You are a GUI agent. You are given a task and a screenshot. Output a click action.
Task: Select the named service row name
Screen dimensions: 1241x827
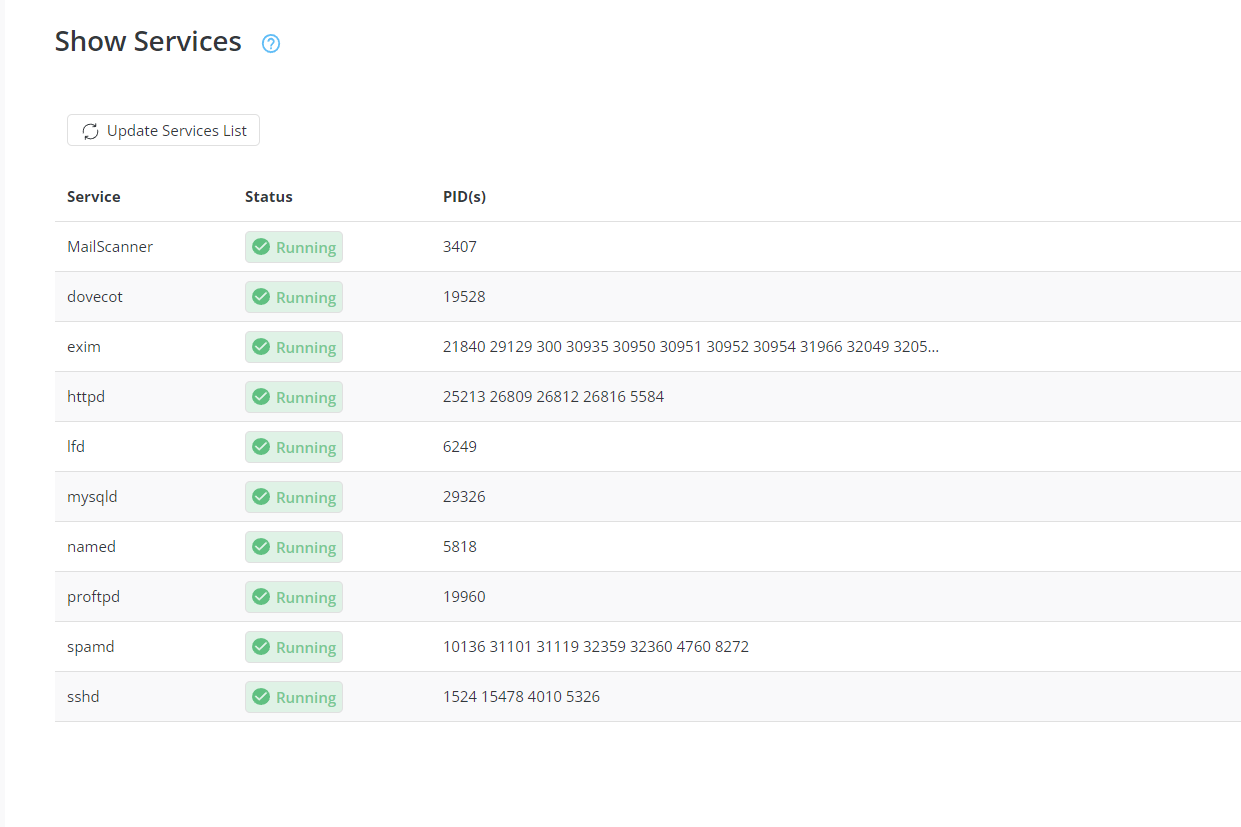tap(91, 547)
